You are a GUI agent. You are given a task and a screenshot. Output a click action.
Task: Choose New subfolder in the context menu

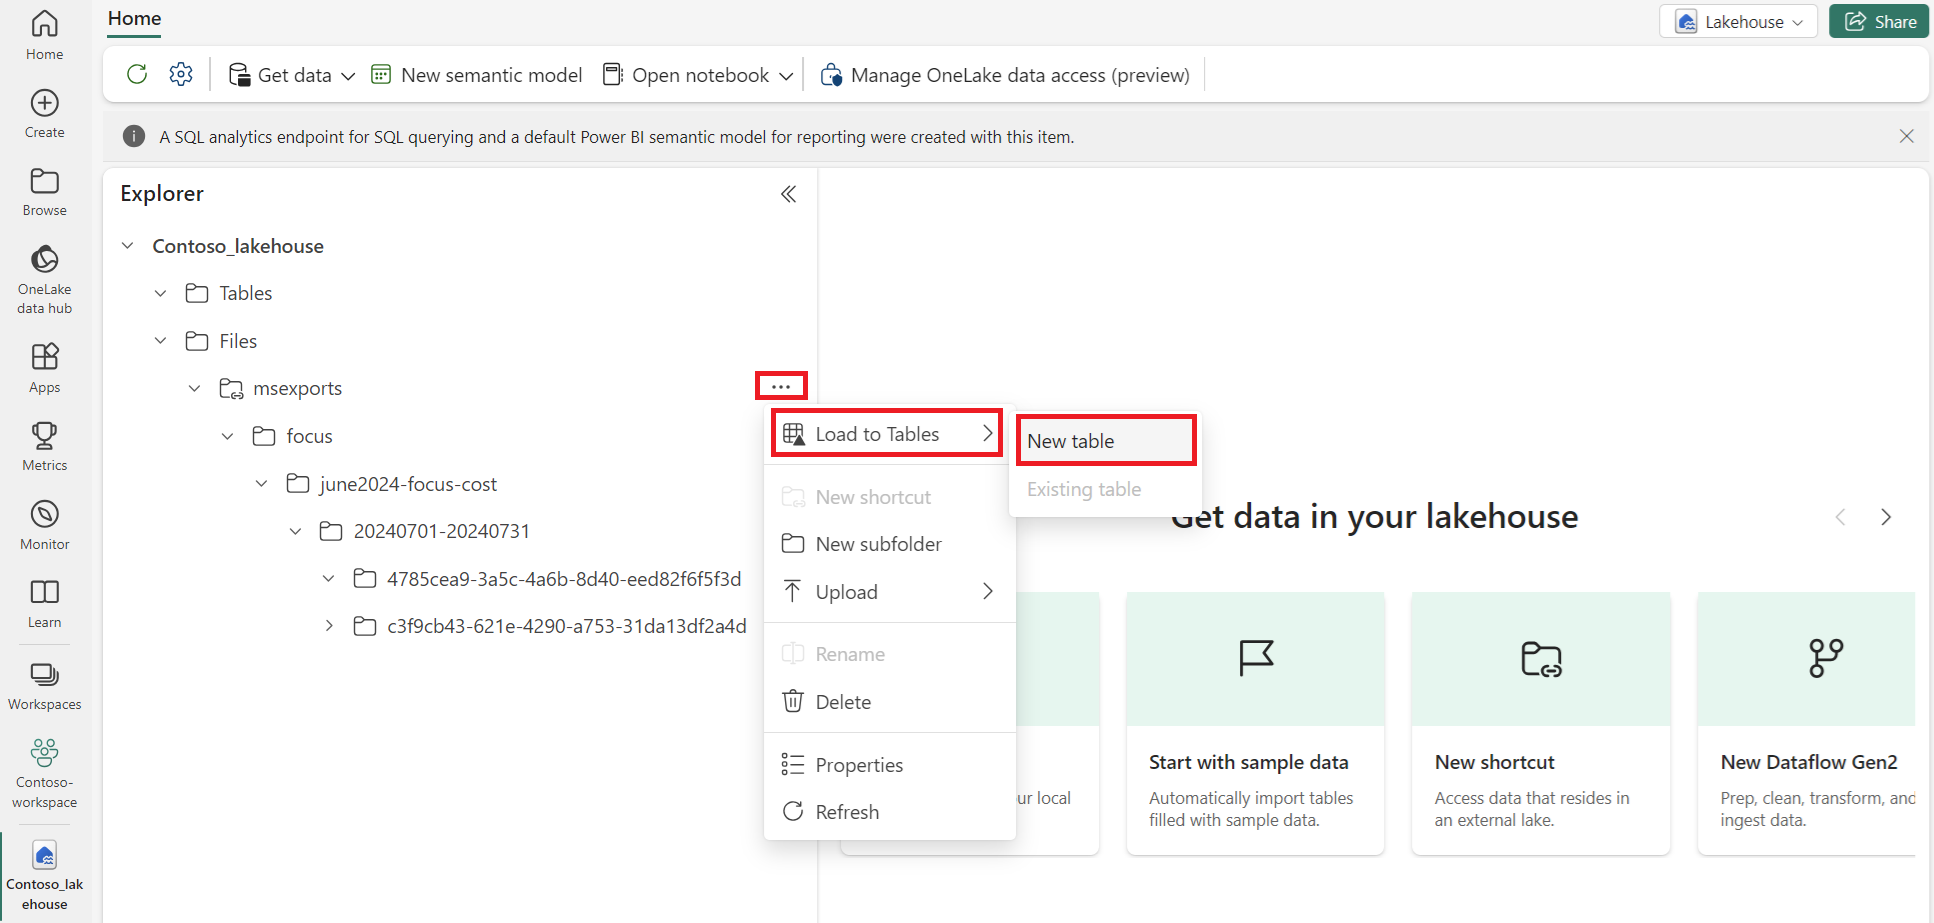point(878,544)
